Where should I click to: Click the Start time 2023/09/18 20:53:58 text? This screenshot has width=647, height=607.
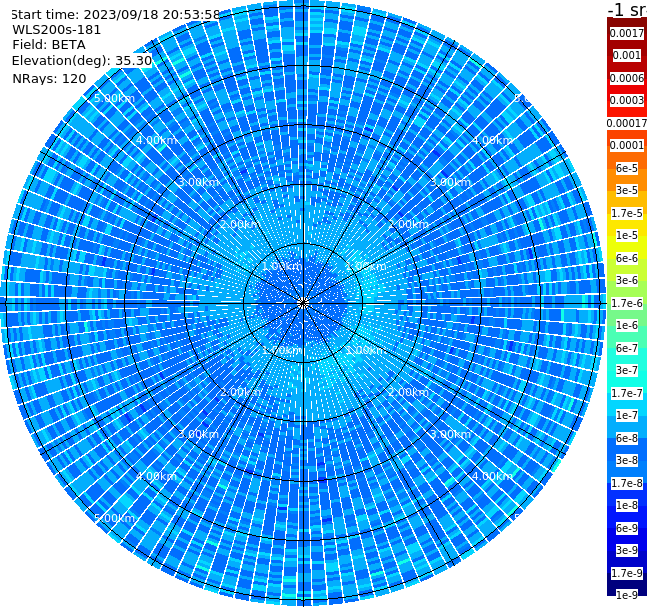click(115, 15)
